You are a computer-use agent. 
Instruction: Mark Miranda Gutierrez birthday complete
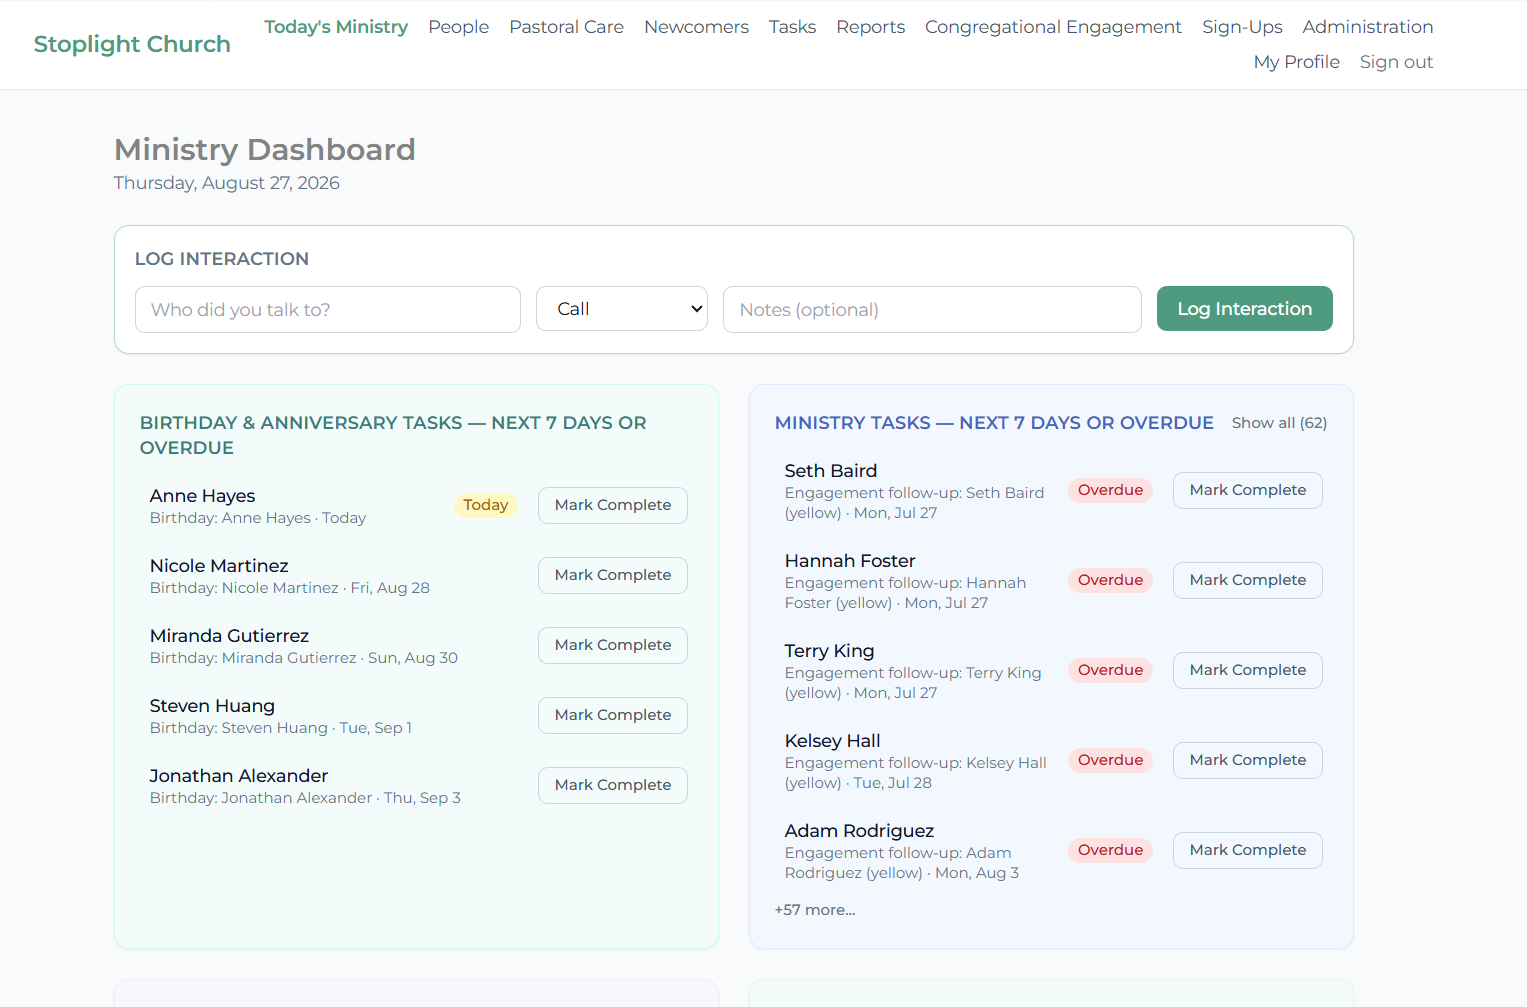pos(613,645)
